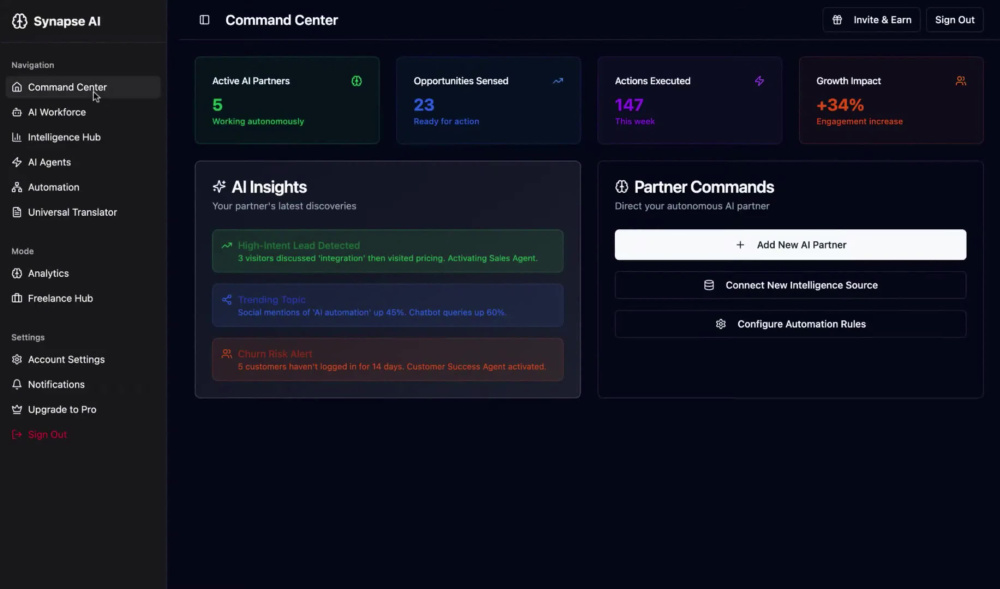Click the Sign Out button in the header
Image resolution: width=1000 pixels, height=589 pixels.
click(x=955, y=20)
